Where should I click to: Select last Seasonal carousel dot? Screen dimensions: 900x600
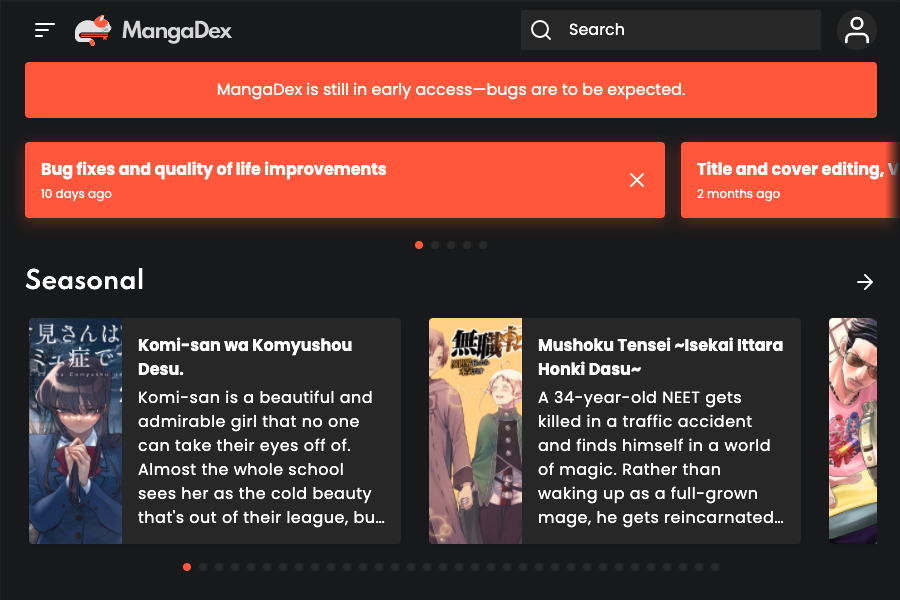tap(715, 567)
